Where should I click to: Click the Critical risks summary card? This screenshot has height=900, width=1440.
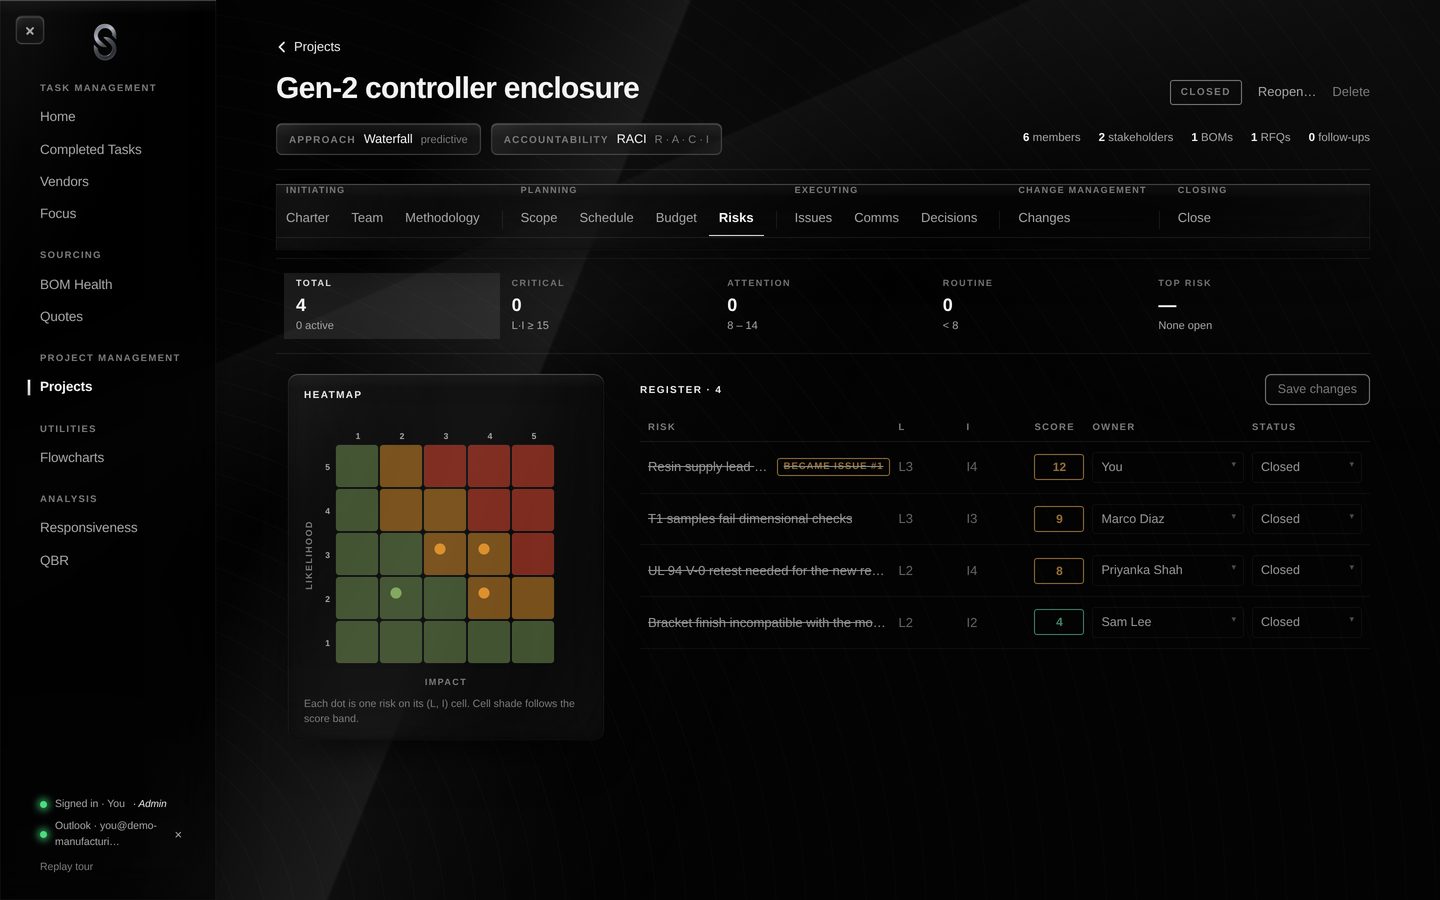pyautogui.click(x=607, y=305)
